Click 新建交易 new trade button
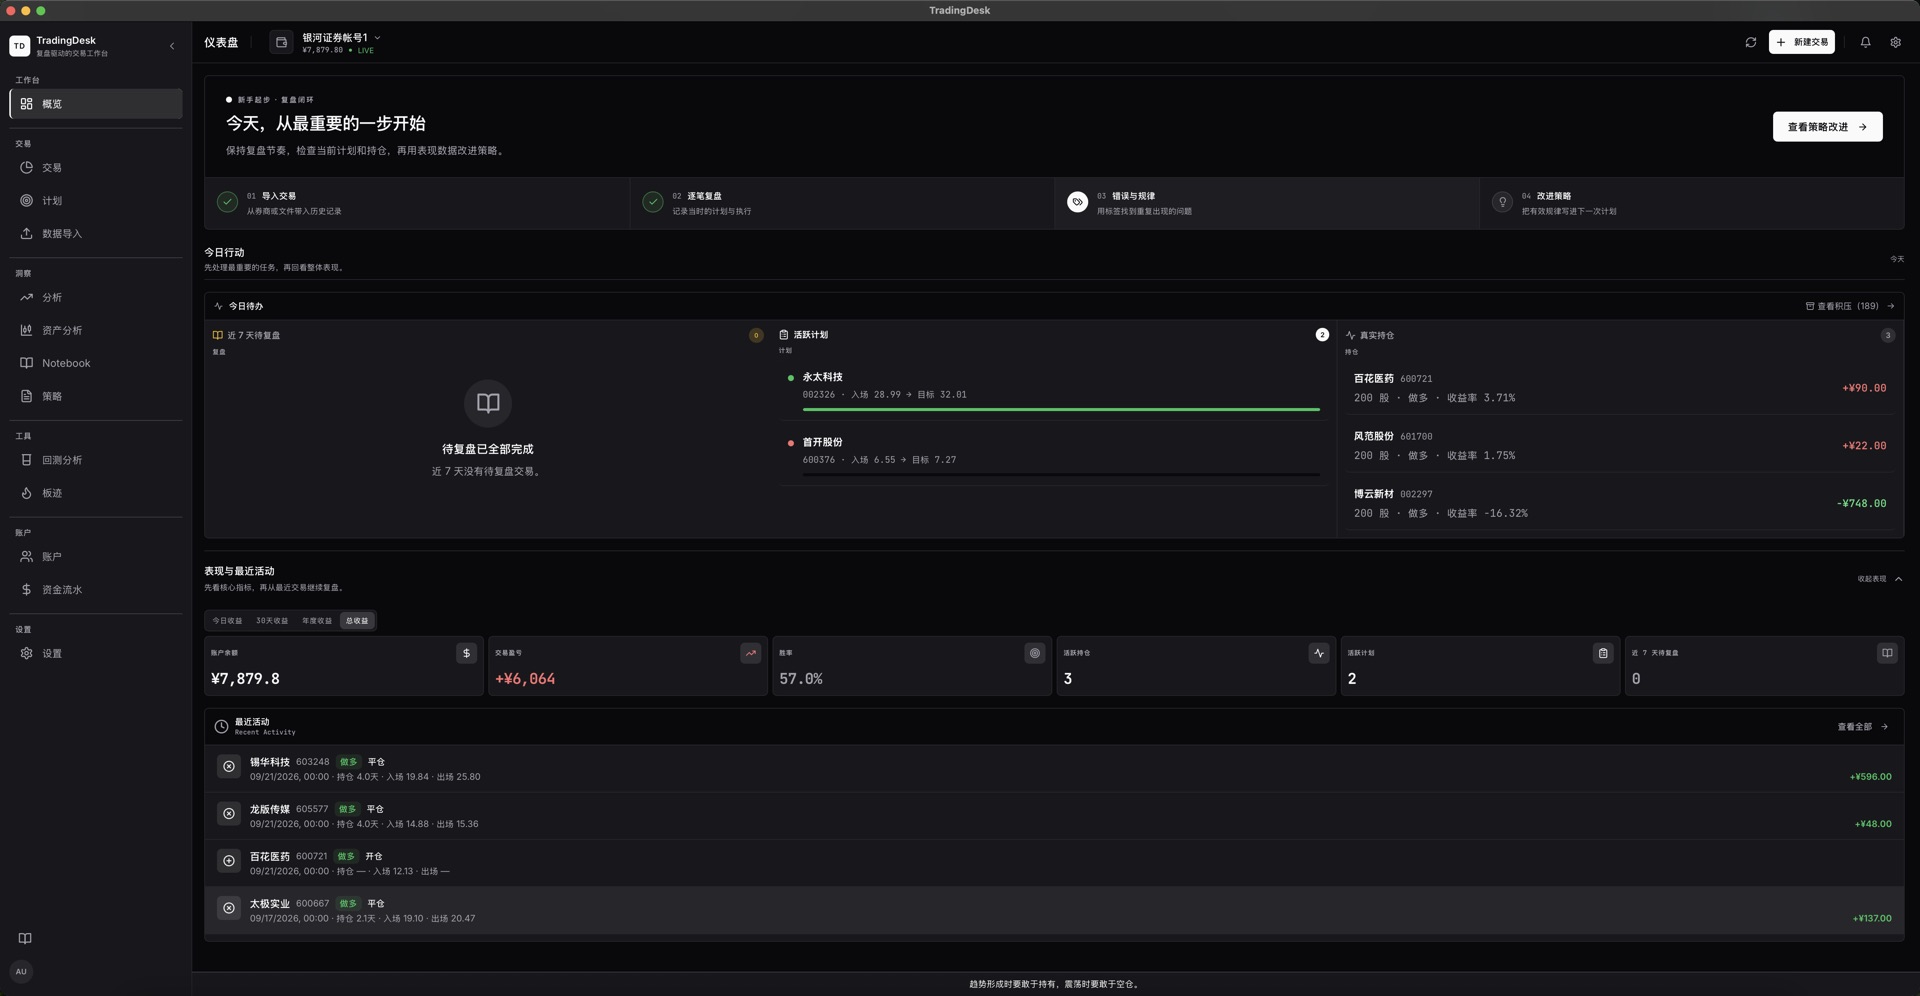 pos(1801,43)
